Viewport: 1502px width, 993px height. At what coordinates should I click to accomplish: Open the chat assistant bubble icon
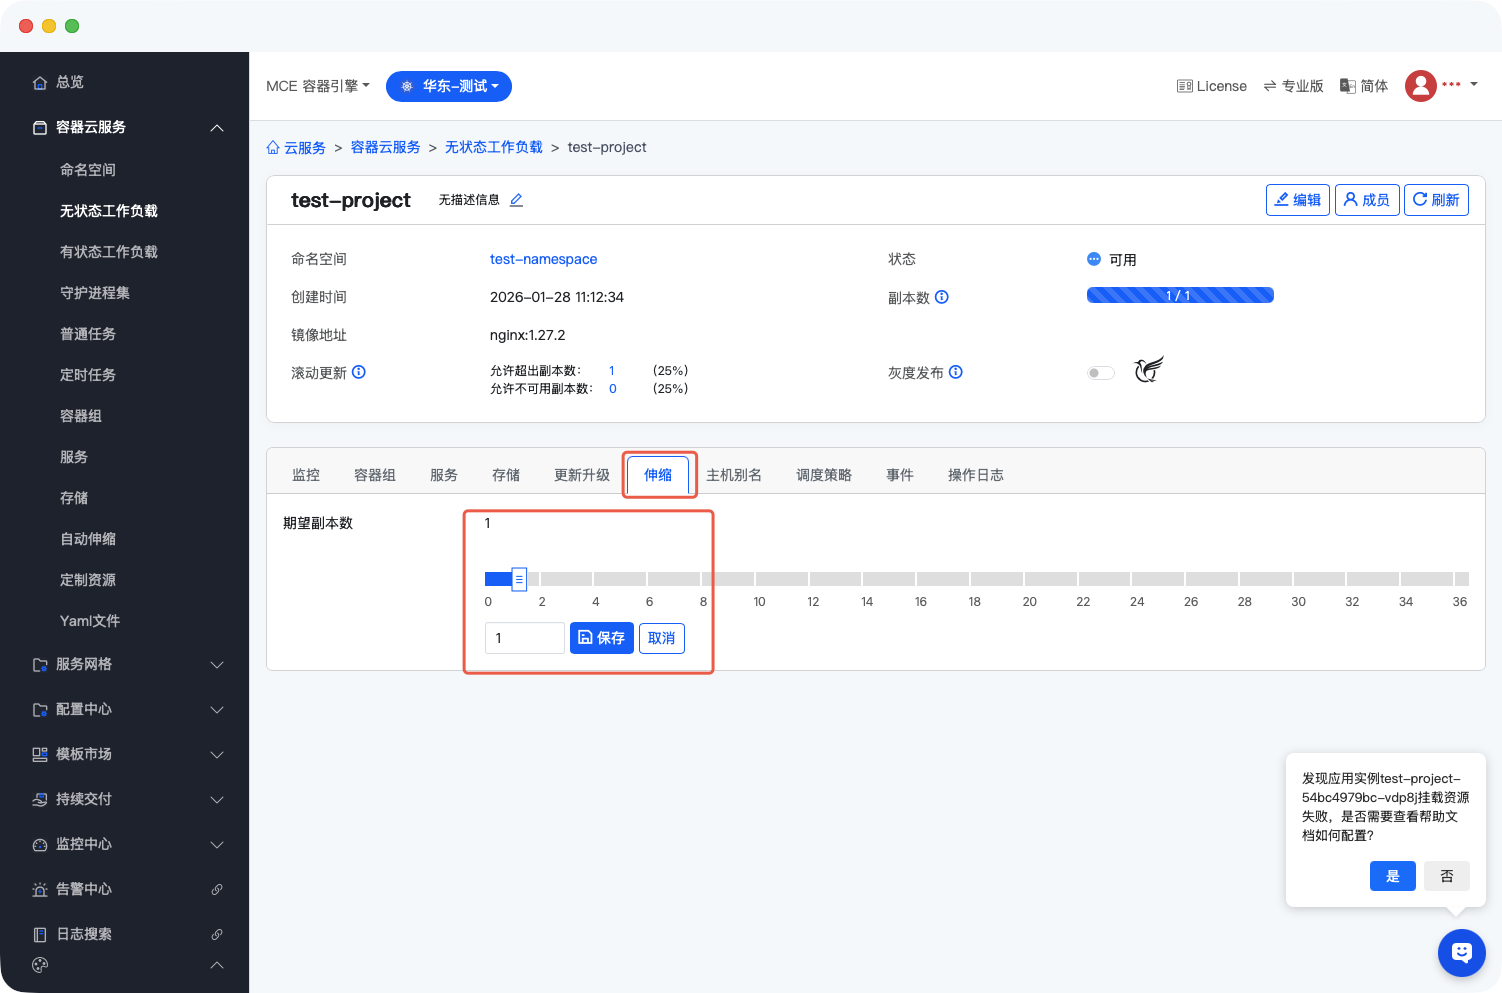1461,952
